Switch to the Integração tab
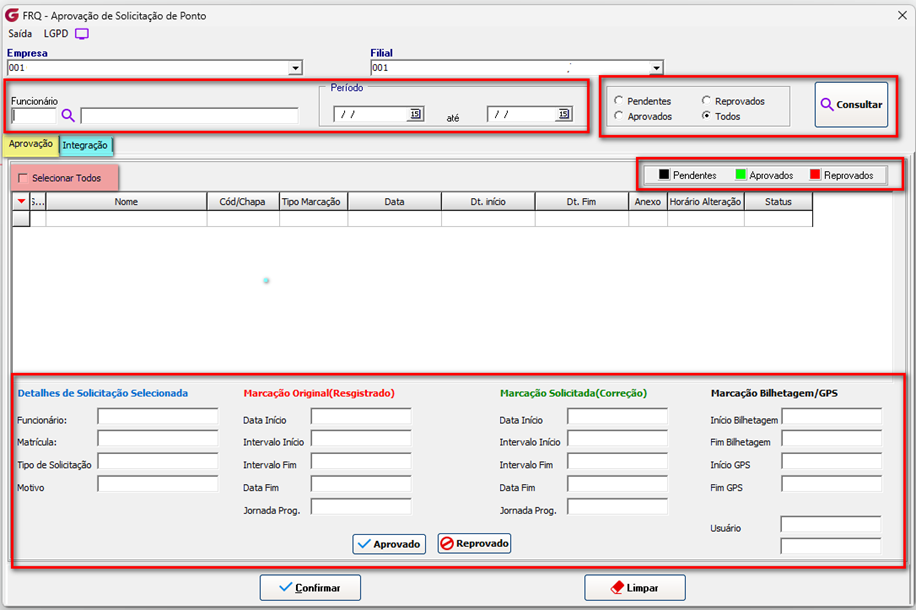The image size is (916, 610). point(85,145)
